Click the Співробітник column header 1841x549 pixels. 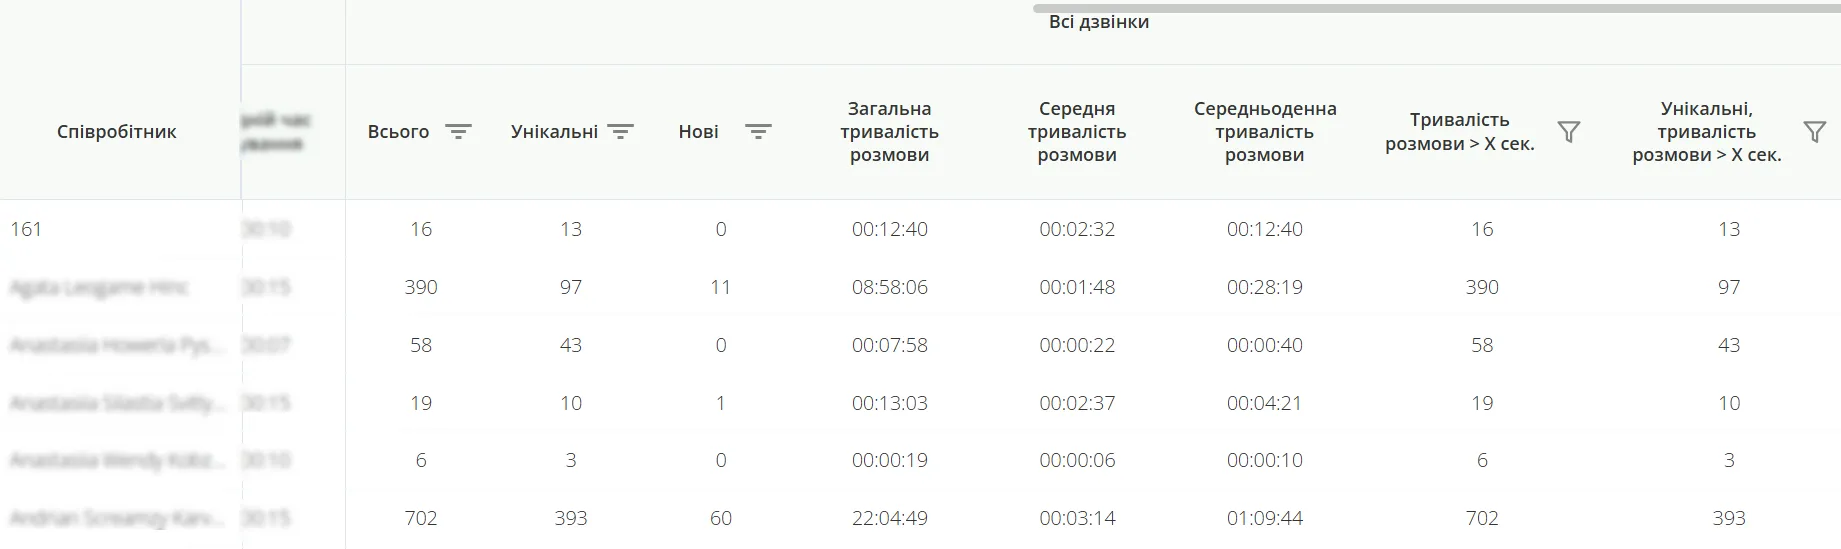coord(117,132)
